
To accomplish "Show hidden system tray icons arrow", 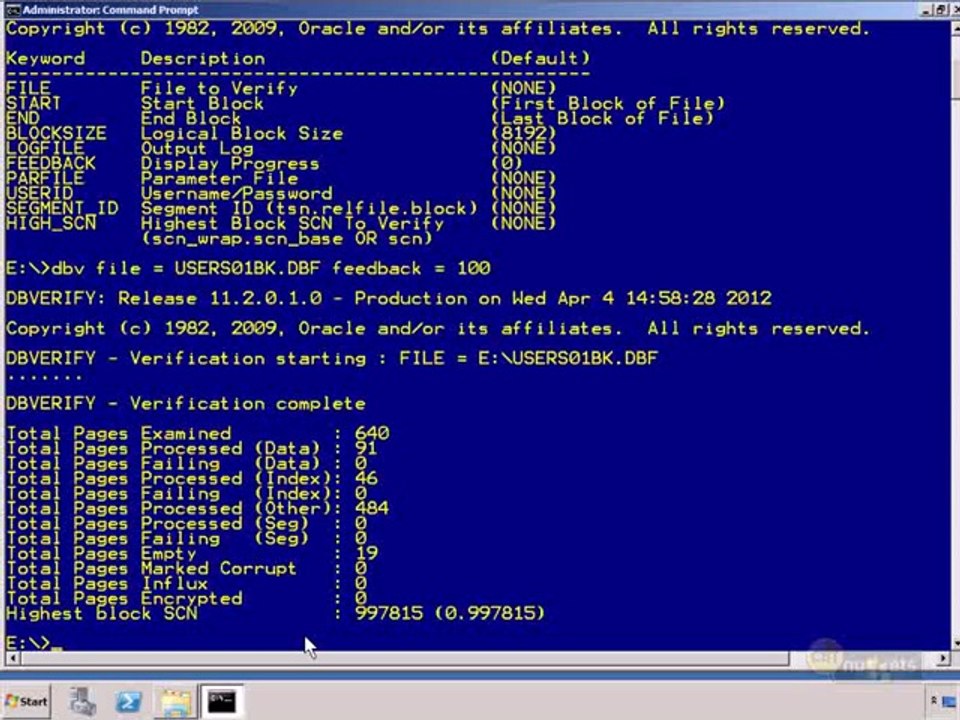I will point(934,700).
